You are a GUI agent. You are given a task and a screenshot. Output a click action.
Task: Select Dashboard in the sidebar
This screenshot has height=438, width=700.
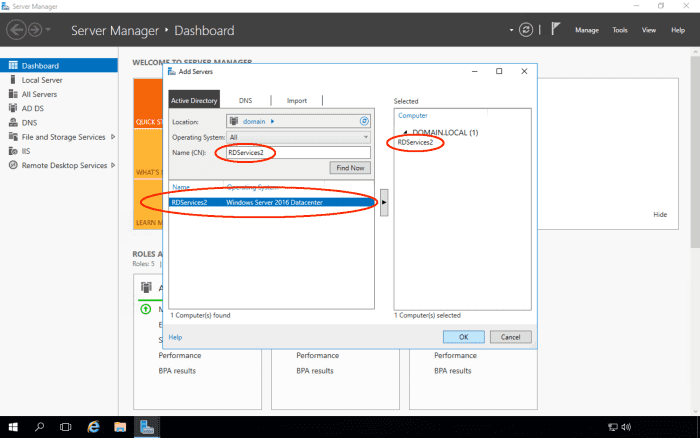coord(59,66)
